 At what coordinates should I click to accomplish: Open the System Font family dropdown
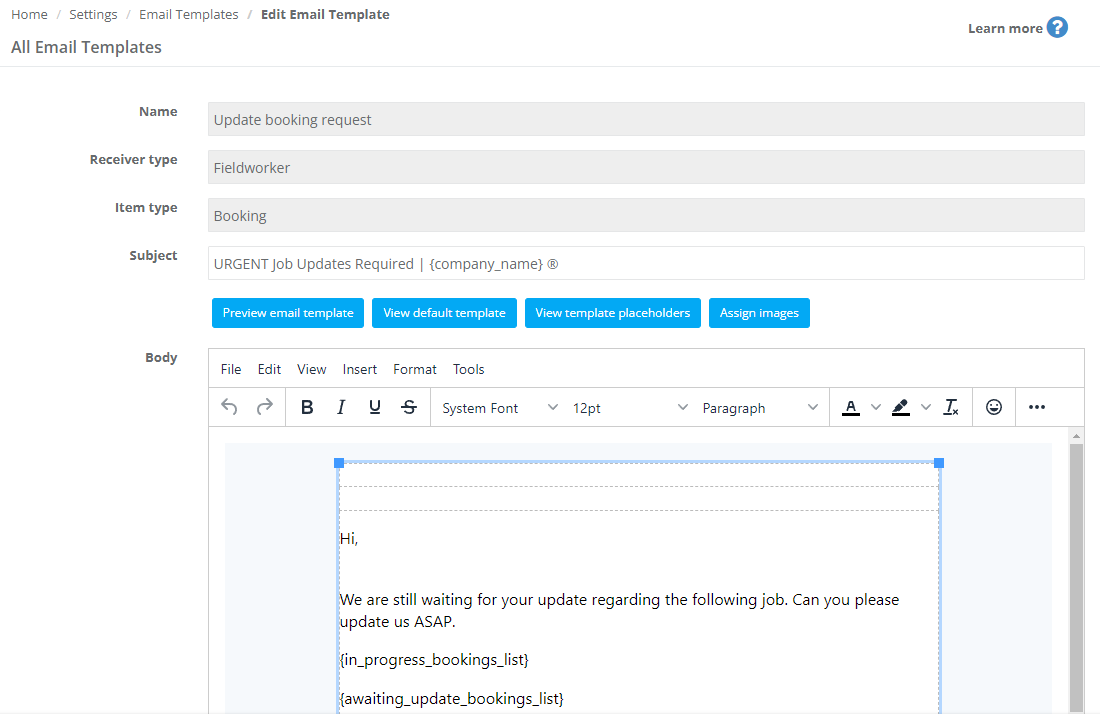(x=499, y=407)
